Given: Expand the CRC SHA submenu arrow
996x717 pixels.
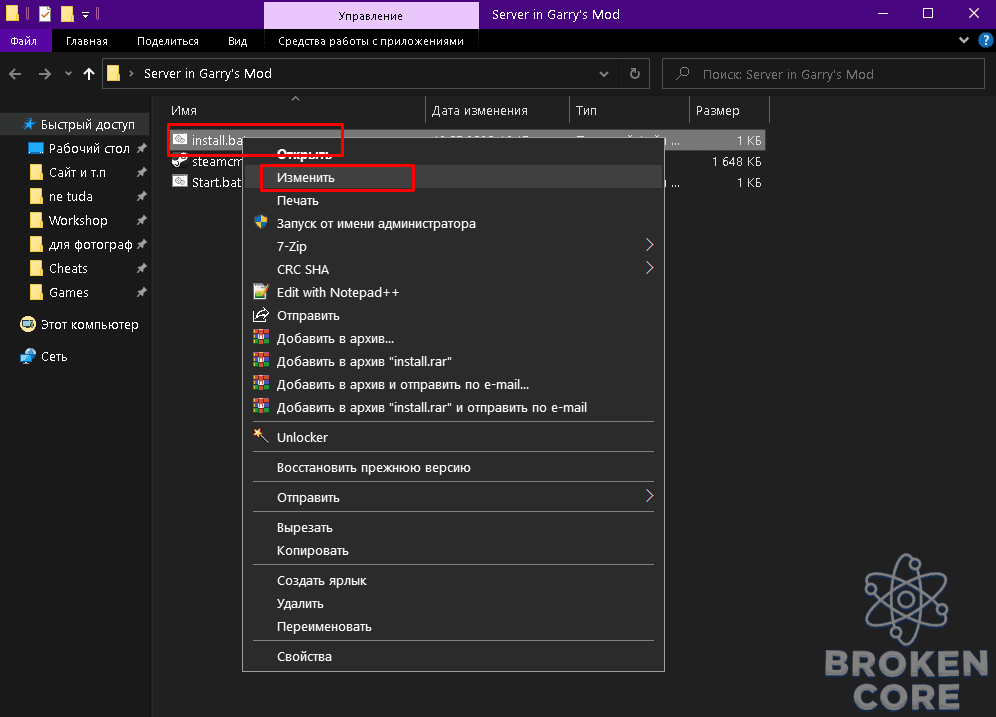Looking at the screenshot, I should [649, 267].
